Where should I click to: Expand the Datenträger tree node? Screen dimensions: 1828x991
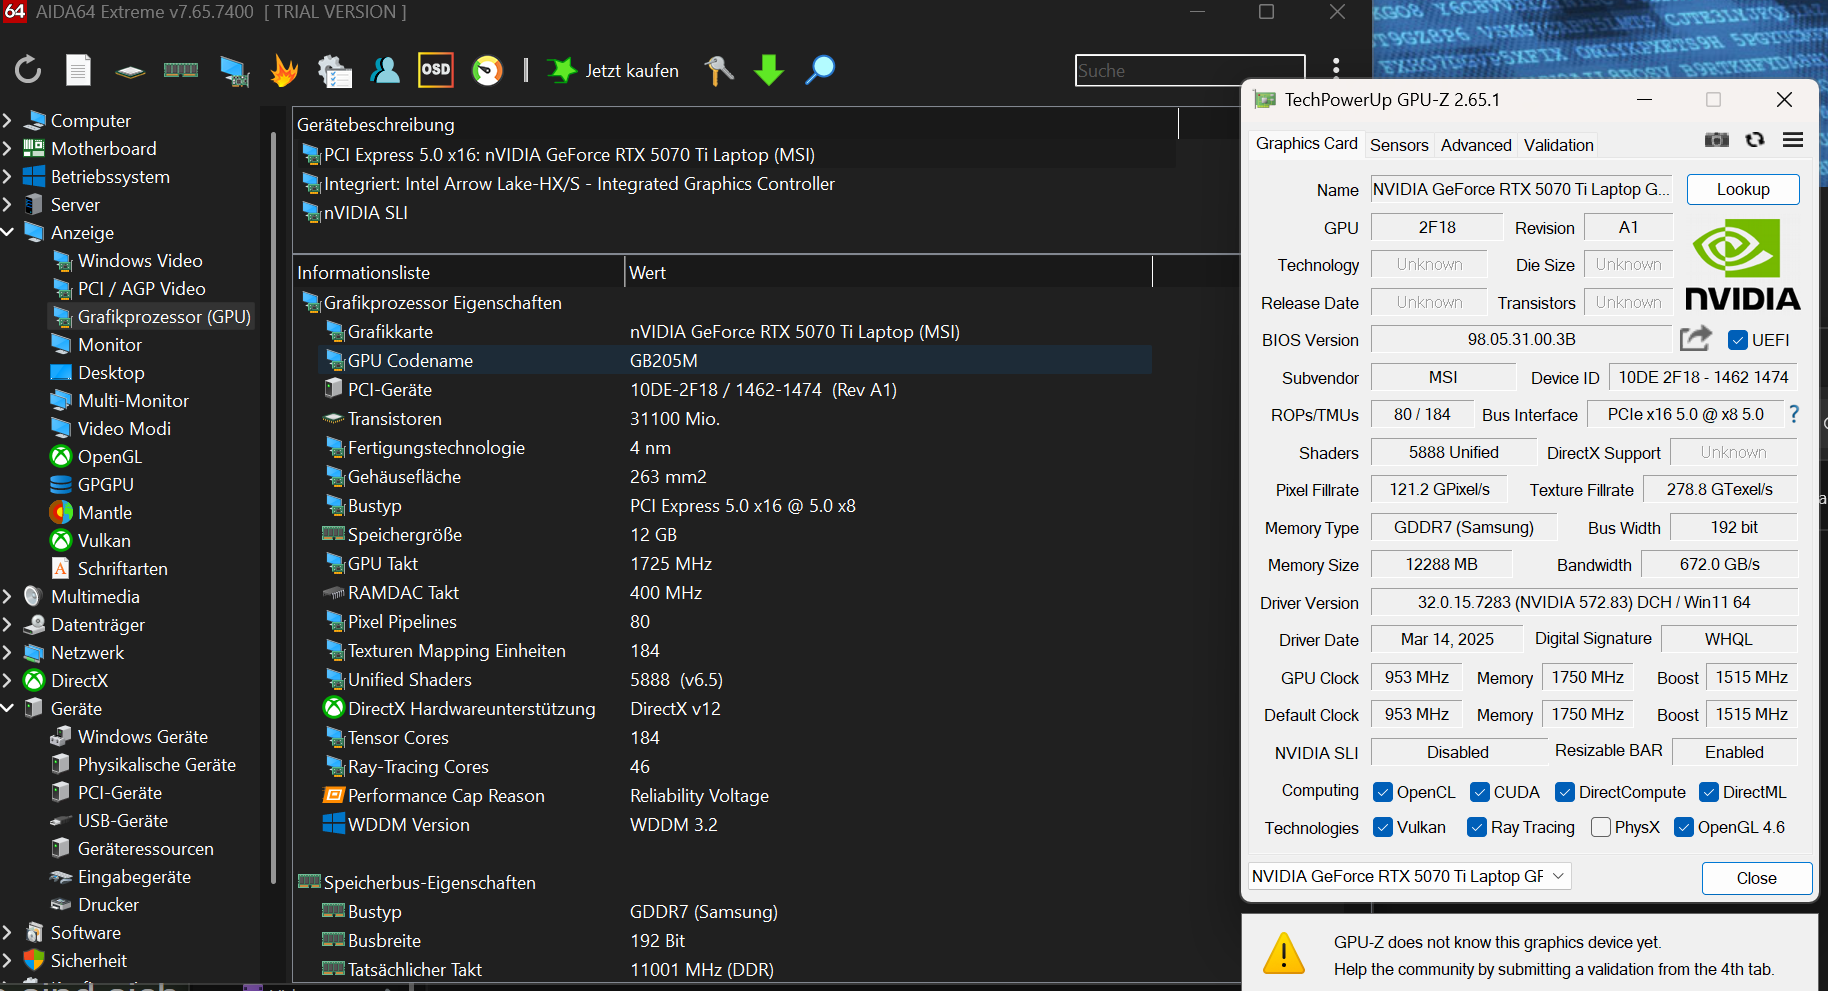8,624
